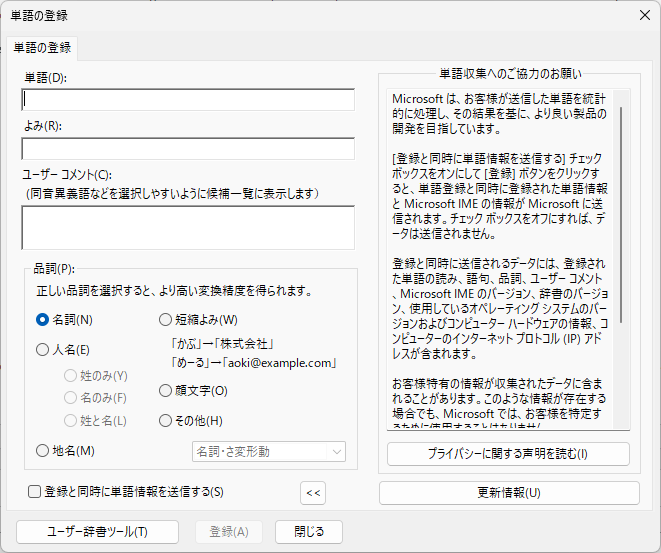Viewport: 661px width, 553px height.
Task: Open ユーザー辞書ツール(T)
Action: [97, 532]
